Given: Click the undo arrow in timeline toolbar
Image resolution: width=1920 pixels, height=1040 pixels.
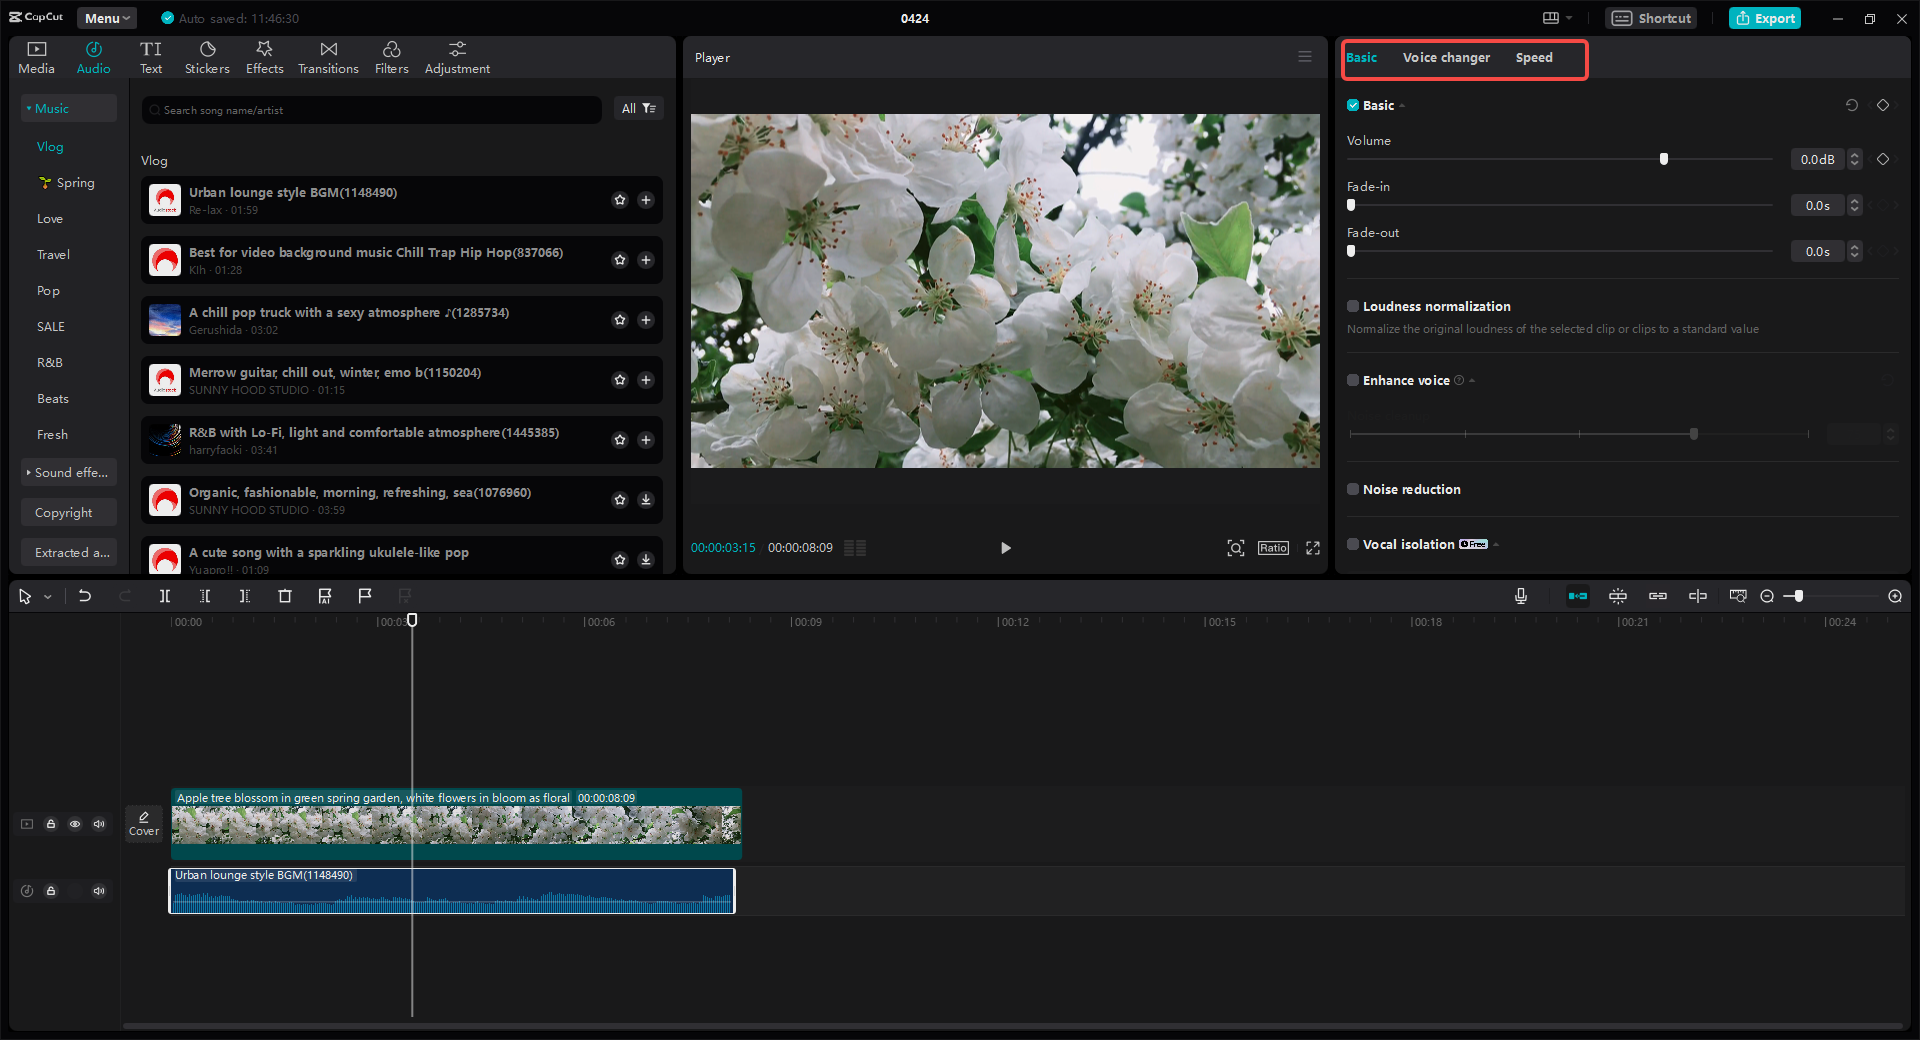Looking at the screenshot, I should [x=85, y=596].
